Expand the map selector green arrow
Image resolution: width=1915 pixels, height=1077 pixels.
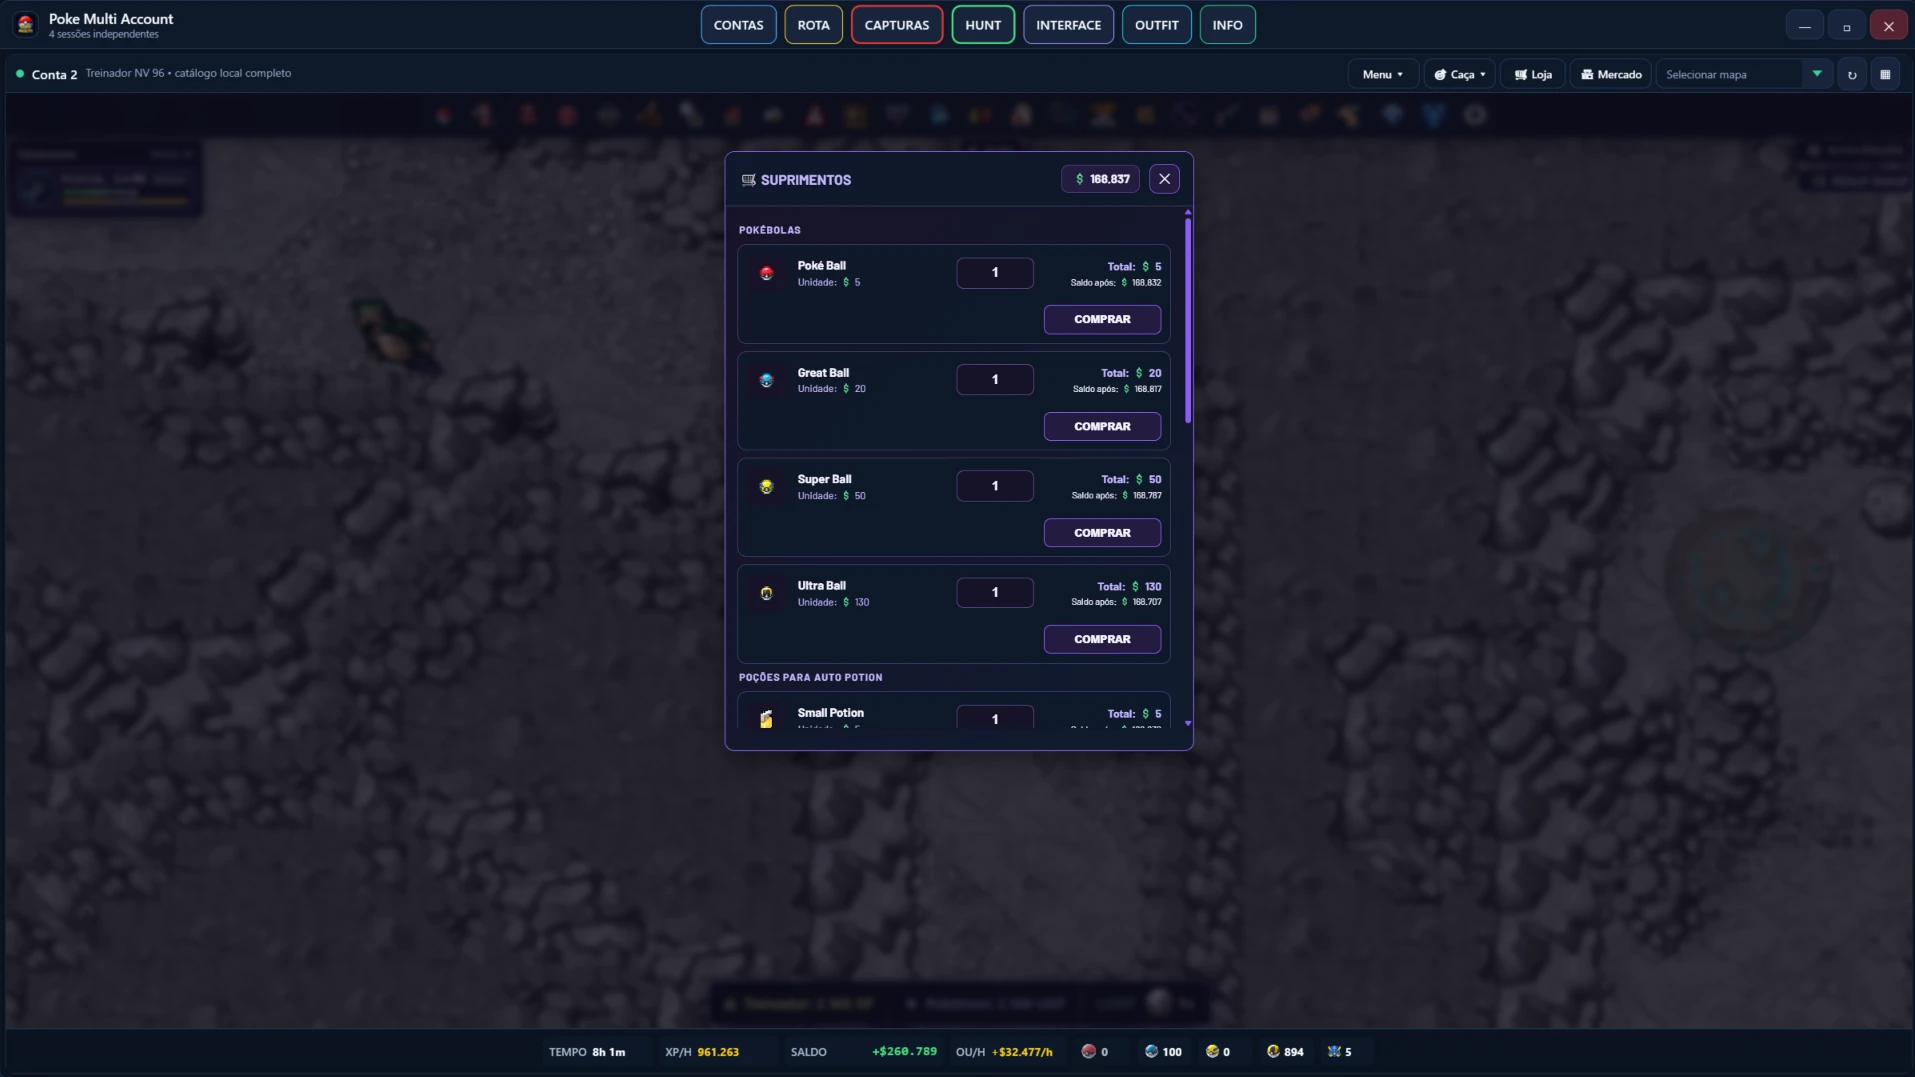pyautogui.click(x=1817, y=74)
